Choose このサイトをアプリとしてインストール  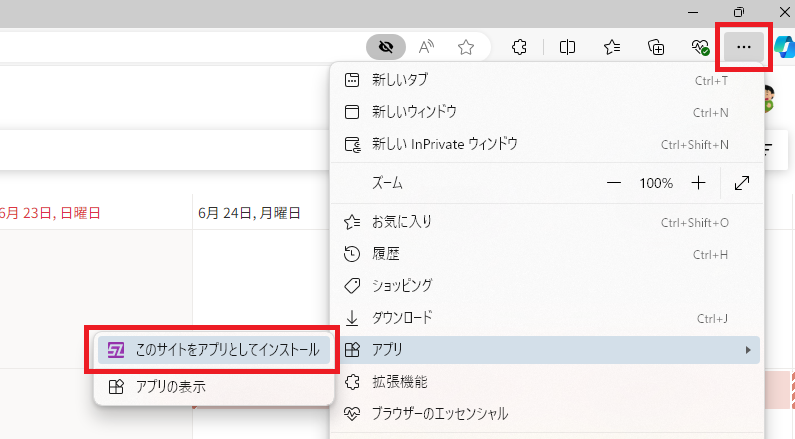tap(213, 350)
